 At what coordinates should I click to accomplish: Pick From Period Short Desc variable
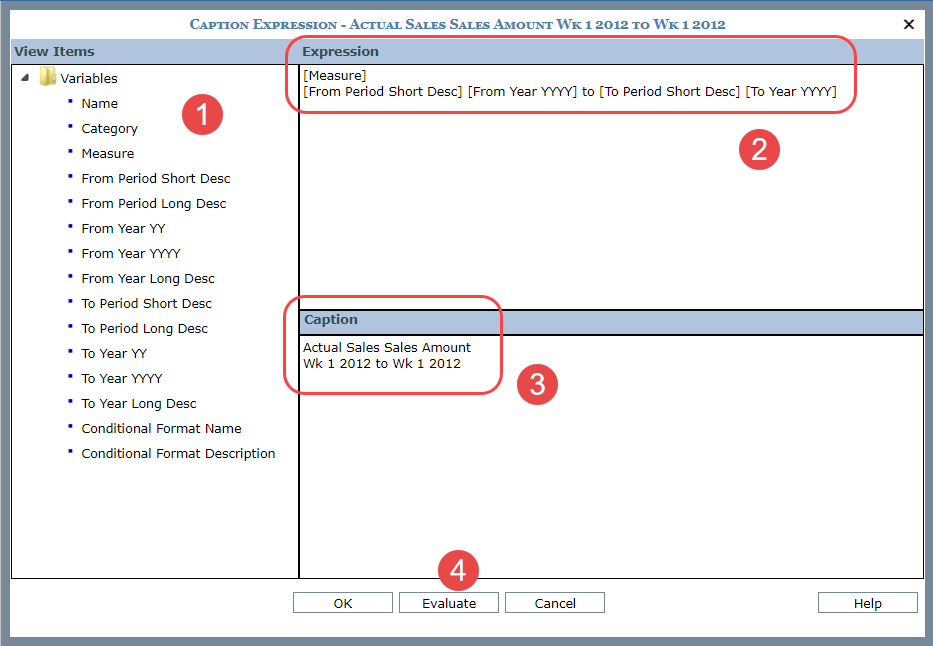tap(155, 178)
